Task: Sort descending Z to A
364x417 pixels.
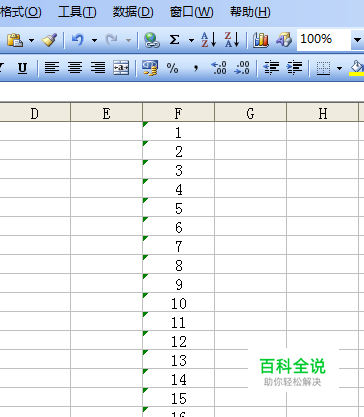Action: (x=232, y=40)
